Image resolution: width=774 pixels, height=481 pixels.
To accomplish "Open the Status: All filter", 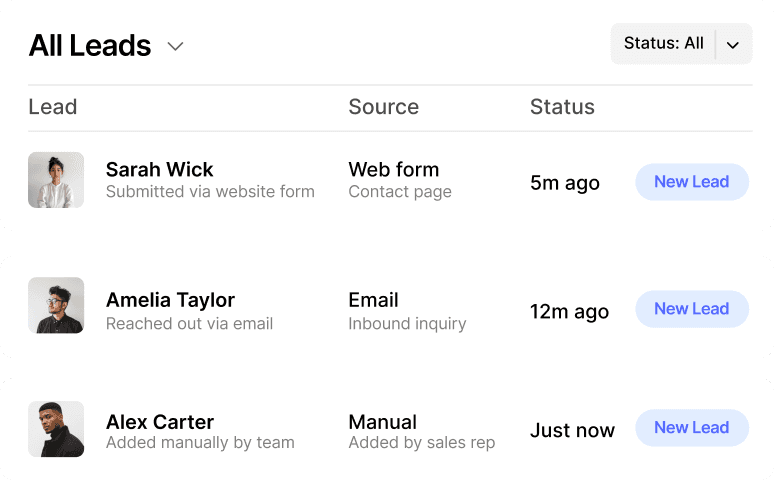I will pos(663,44).
